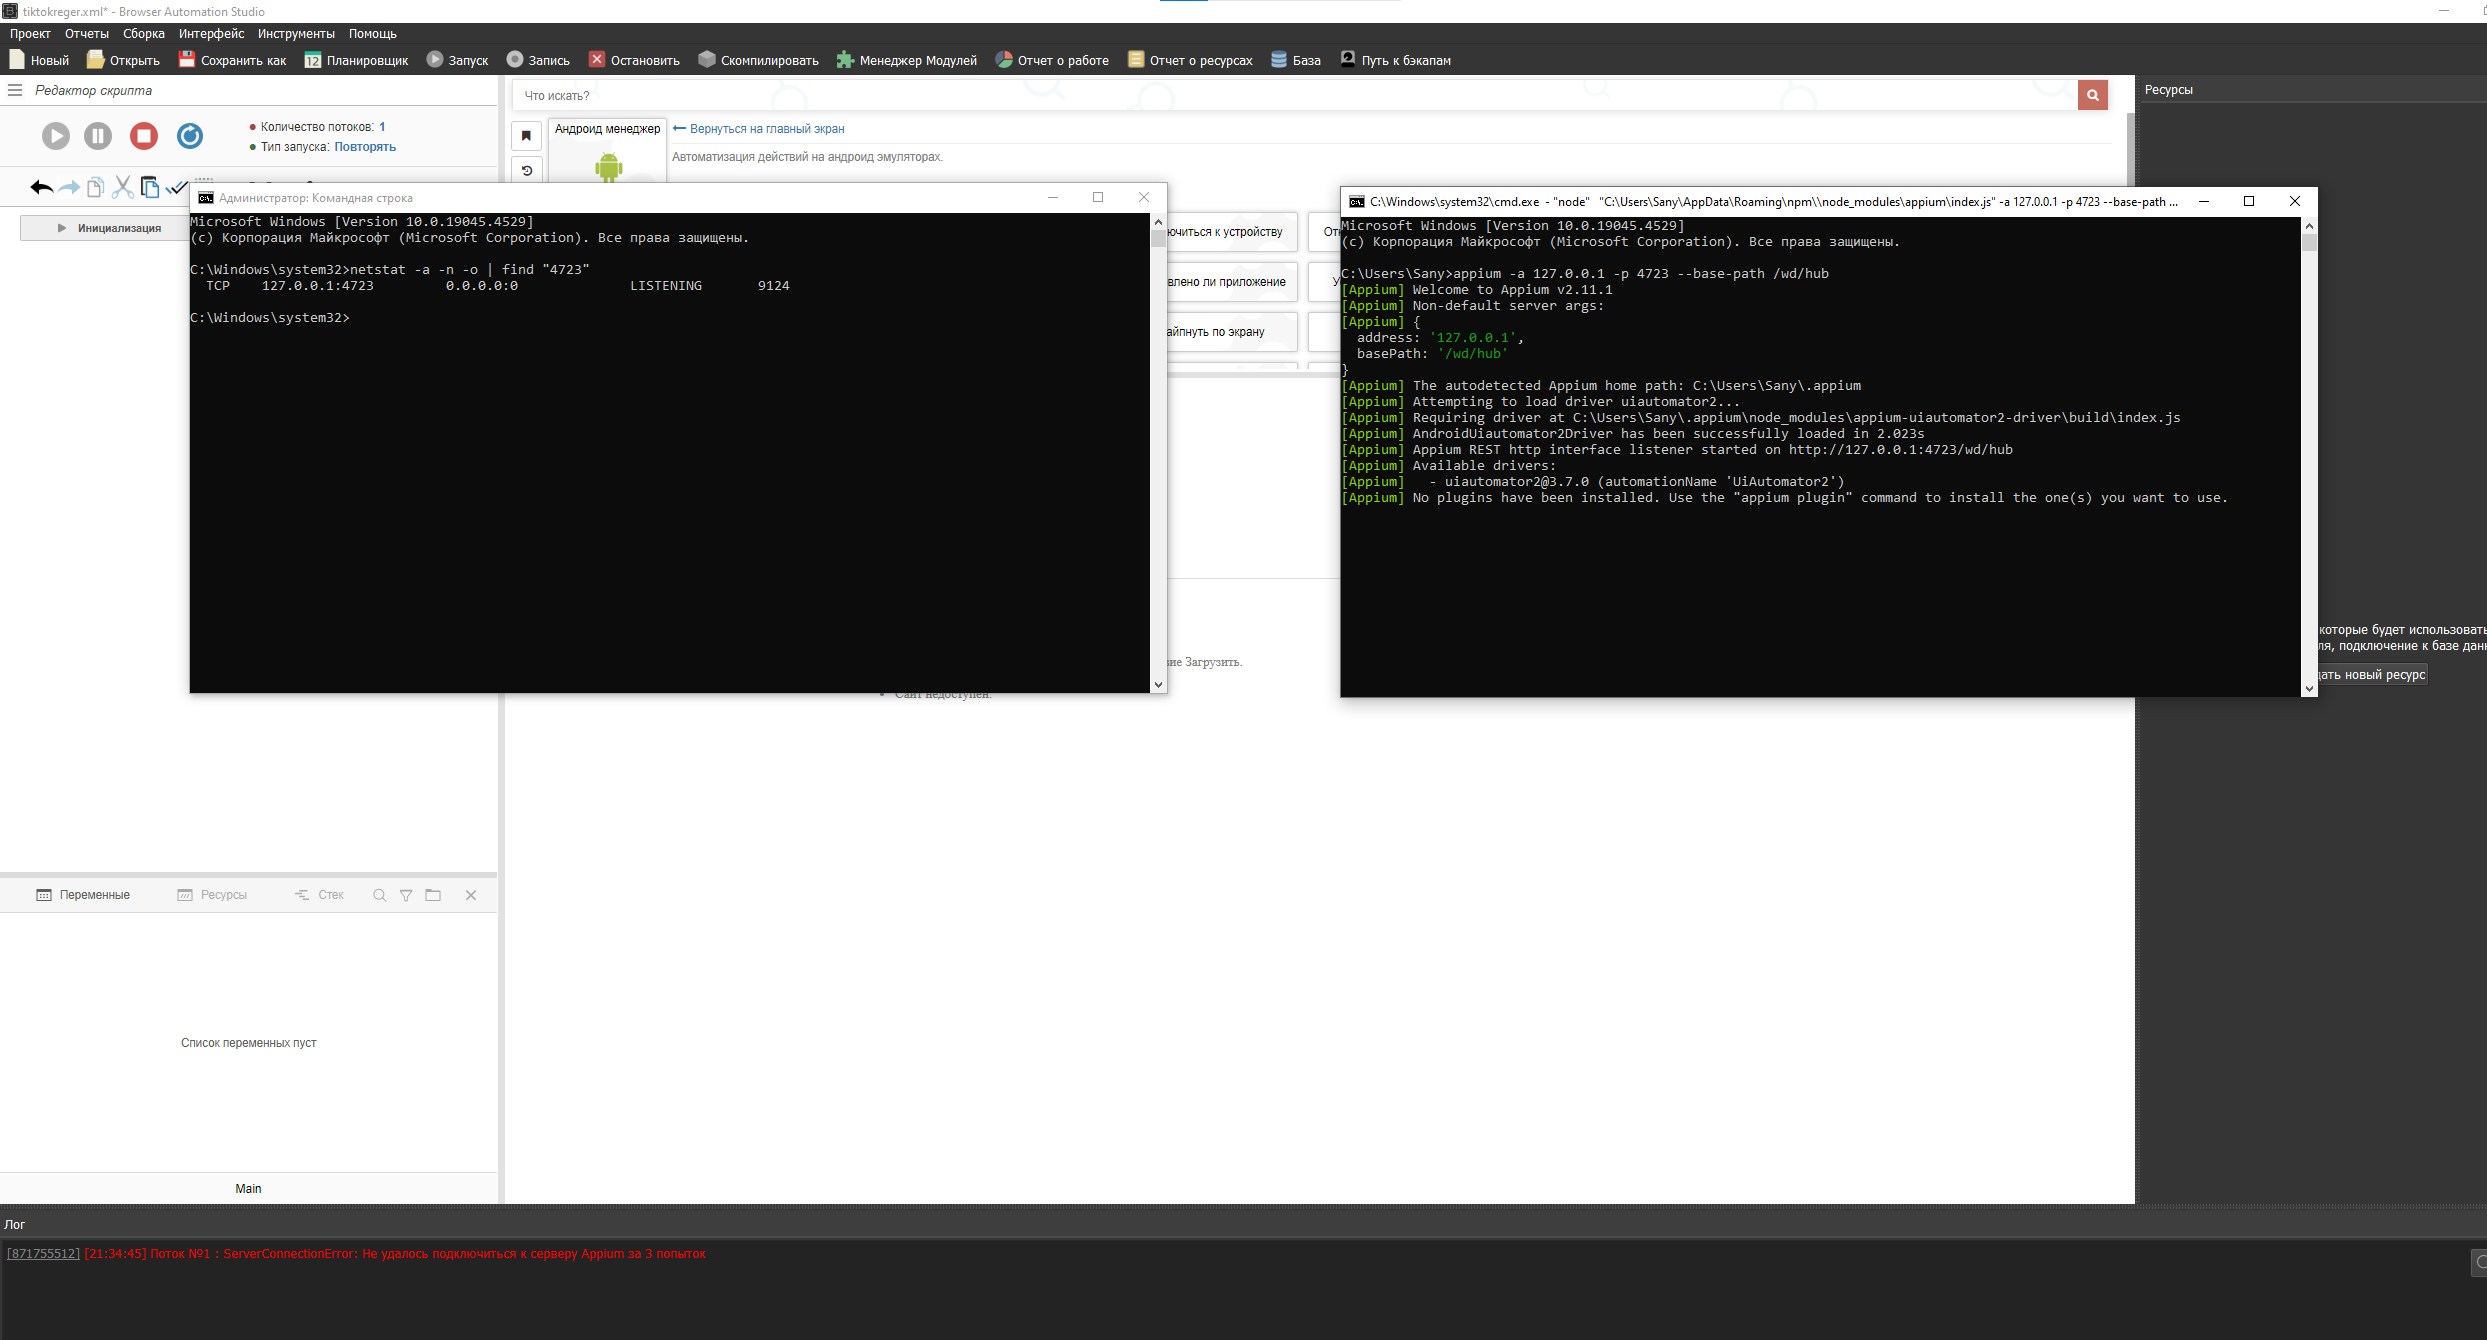
Task: Open the script editor hamburger menu
Action: [x=15, y=90]
